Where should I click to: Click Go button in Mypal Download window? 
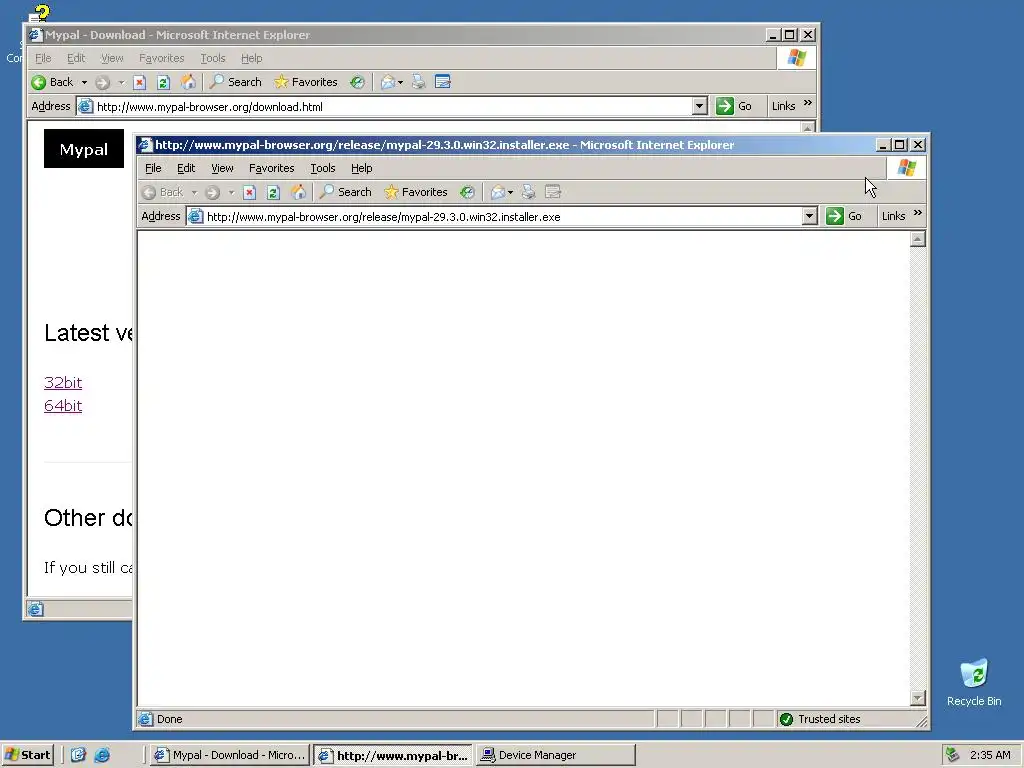click(x=734, y=106)
